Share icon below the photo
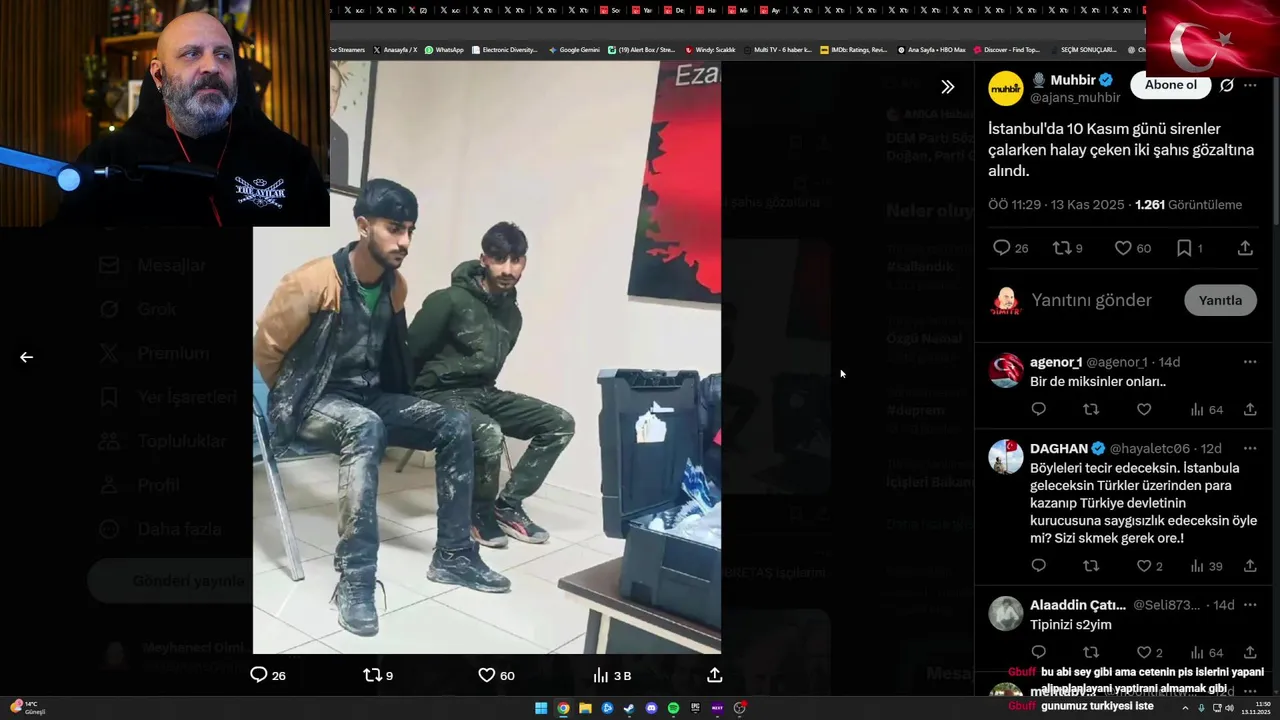Image resolution: width=1280 pixels, height=720 pixels. [714, 675]
